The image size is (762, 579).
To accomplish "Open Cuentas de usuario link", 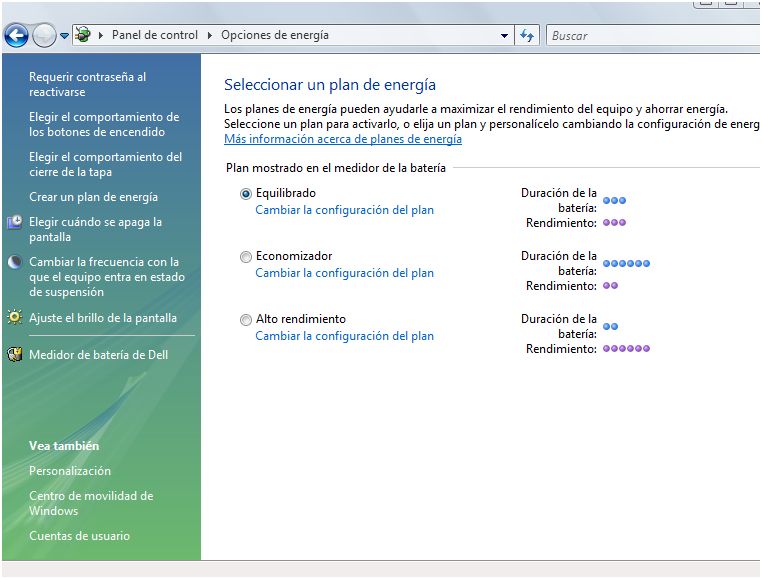I will [79, 536].
